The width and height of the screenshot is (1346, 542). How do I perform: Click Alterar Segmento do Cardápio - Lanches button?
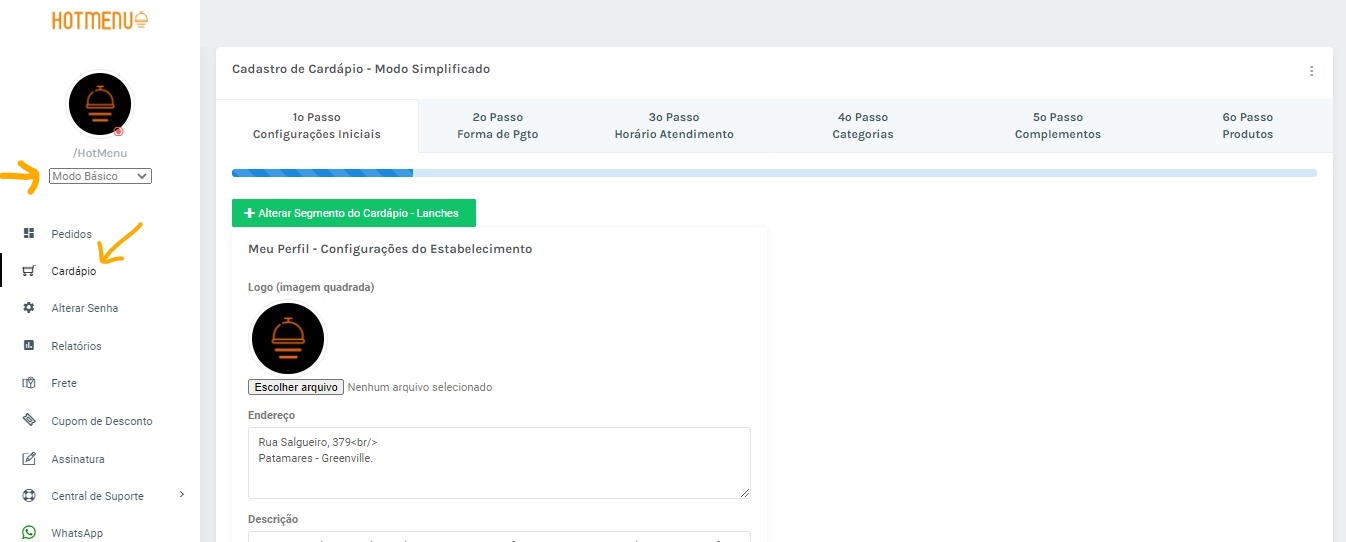pyautogui.click(x=354, y=213)
